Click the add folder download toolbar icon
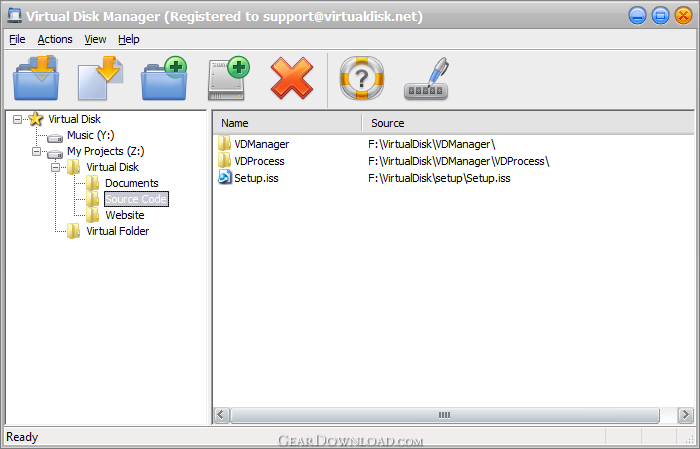Screen dimensions: 700x449 point(36,78)
